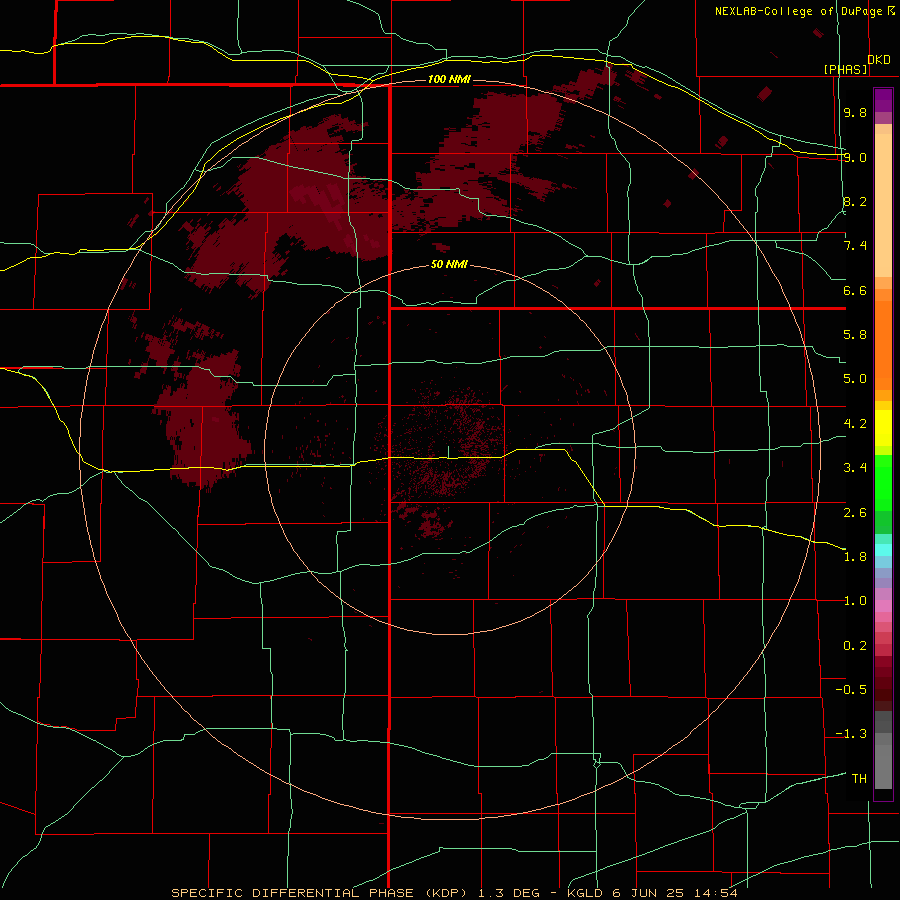
Task: Click the 8.2 scale value
Action: [x=855, y=202]
